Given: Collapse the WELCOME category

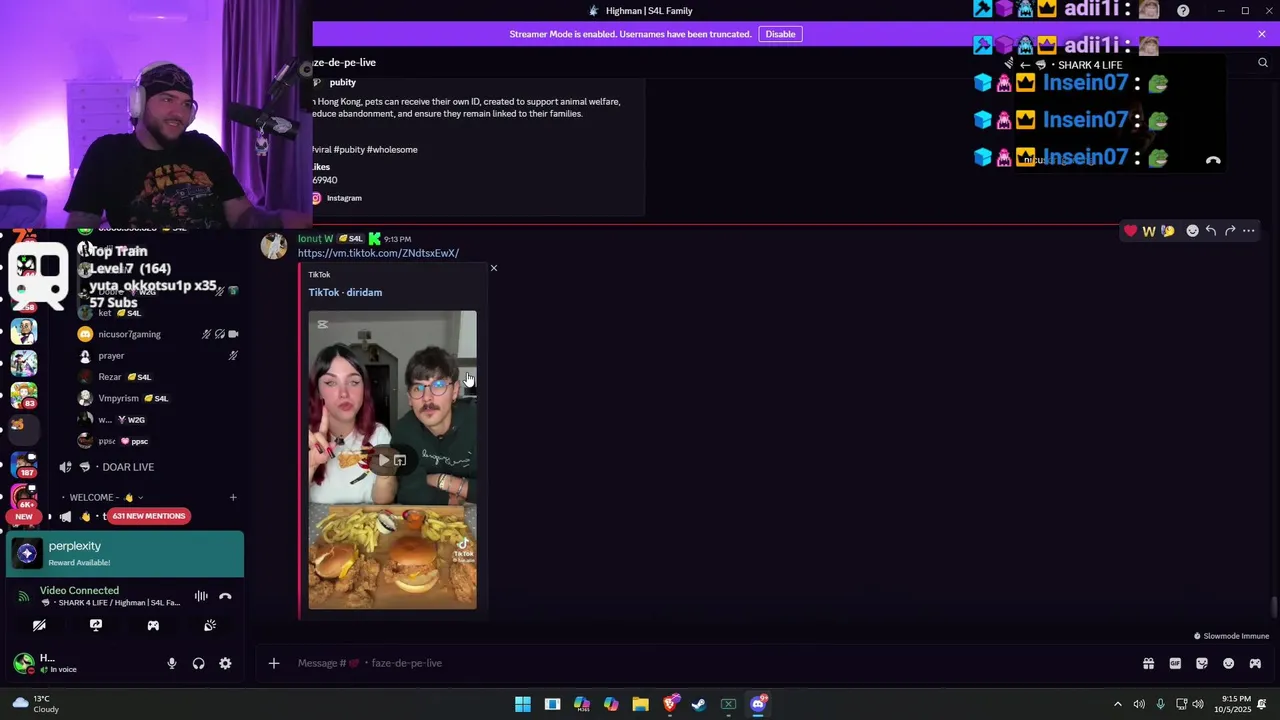Looking at the screenshot, I should pos(101,497).
